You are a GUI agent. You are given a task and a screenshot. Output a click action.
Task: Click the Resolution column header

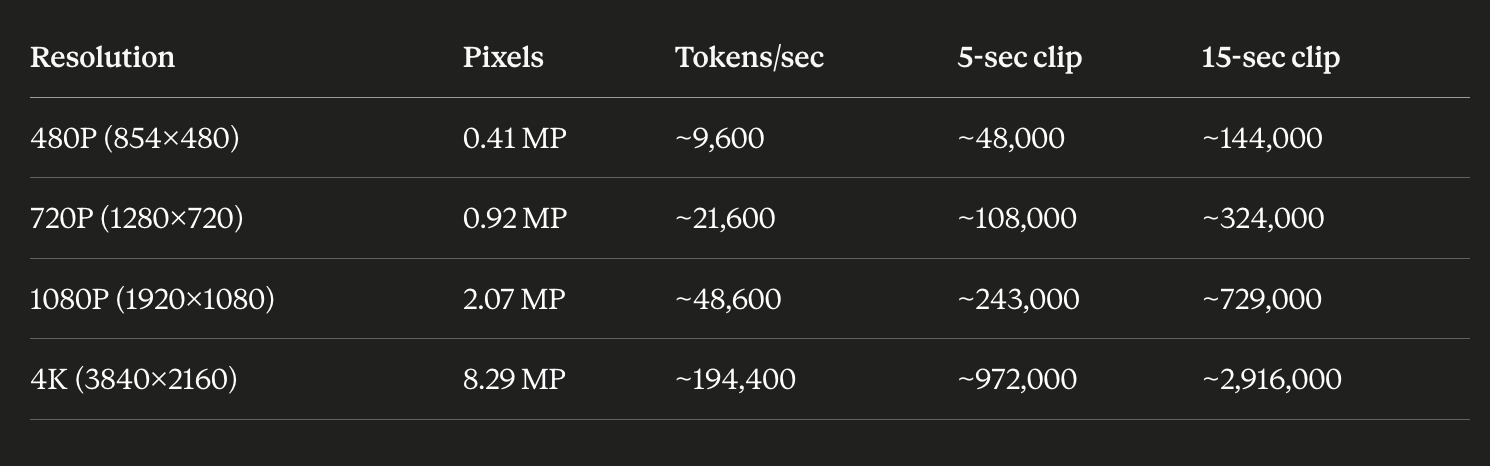(102, 57)
